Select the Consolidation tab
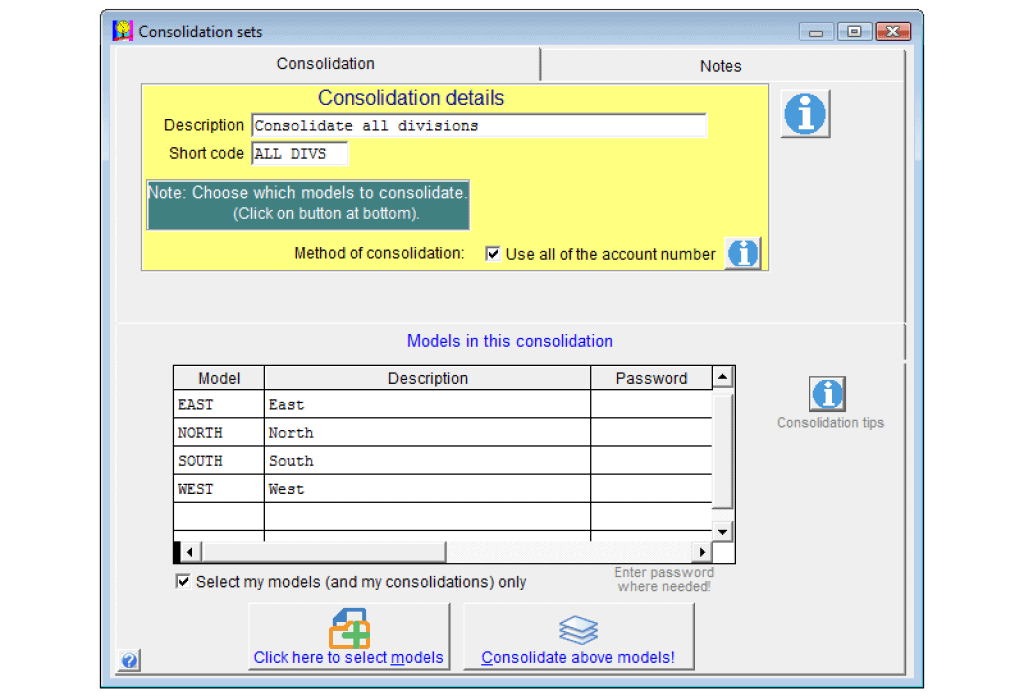This screenshot has width=1024, height=700. click(x=326, y=64)
